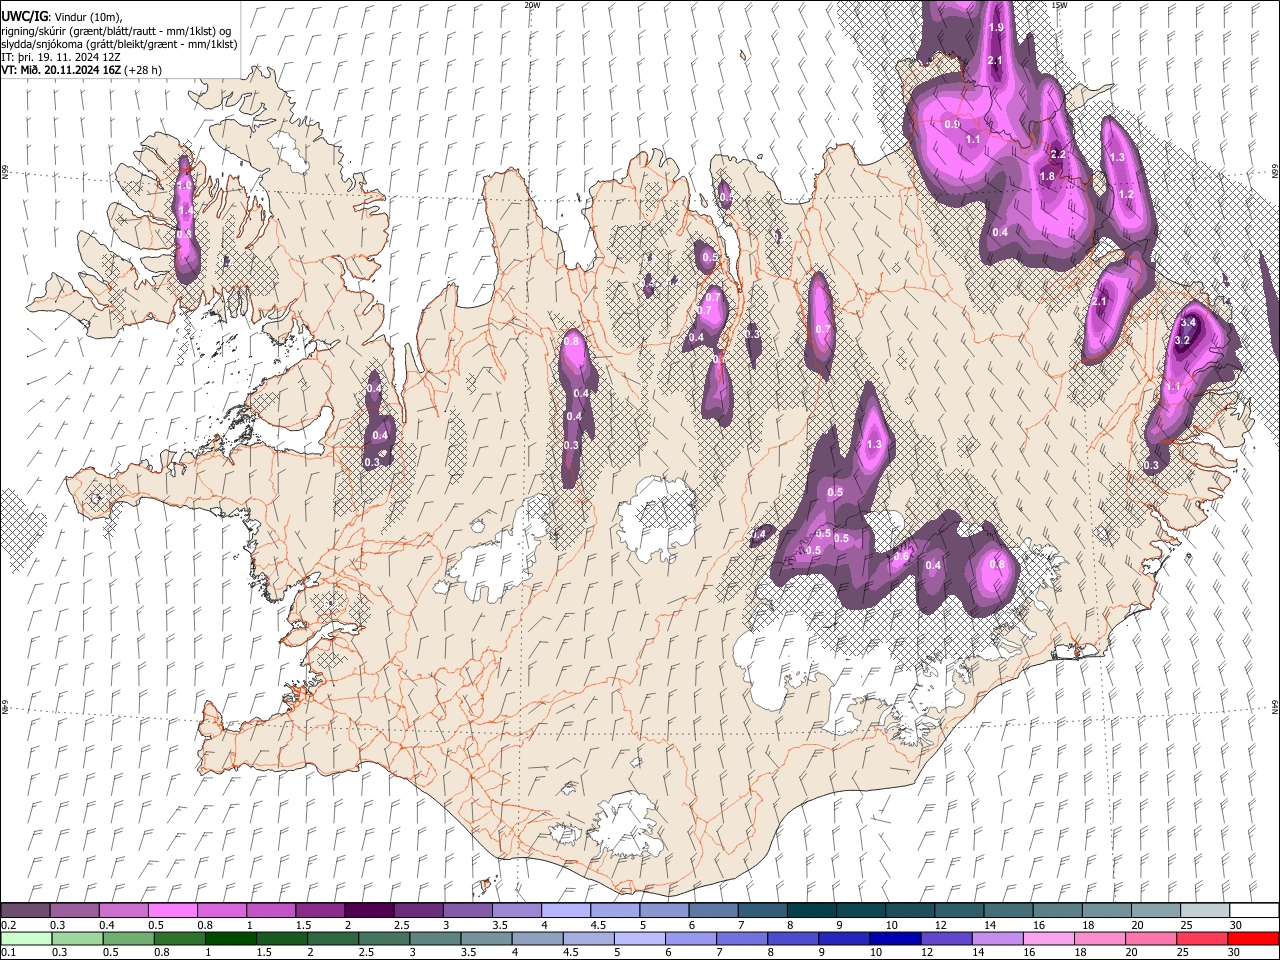This screenshot has width=1280, height=960.
Task: Select top-row swatch labeled 3.5
Action: (516, 911)
